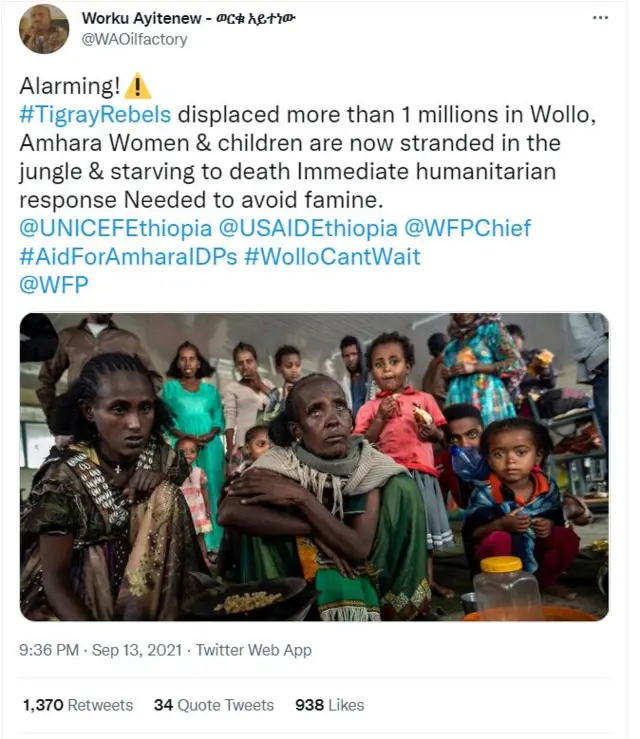Screen dimensions: 640x739
Task: Click the @WFPChief mention
Action: click(468, 228)
